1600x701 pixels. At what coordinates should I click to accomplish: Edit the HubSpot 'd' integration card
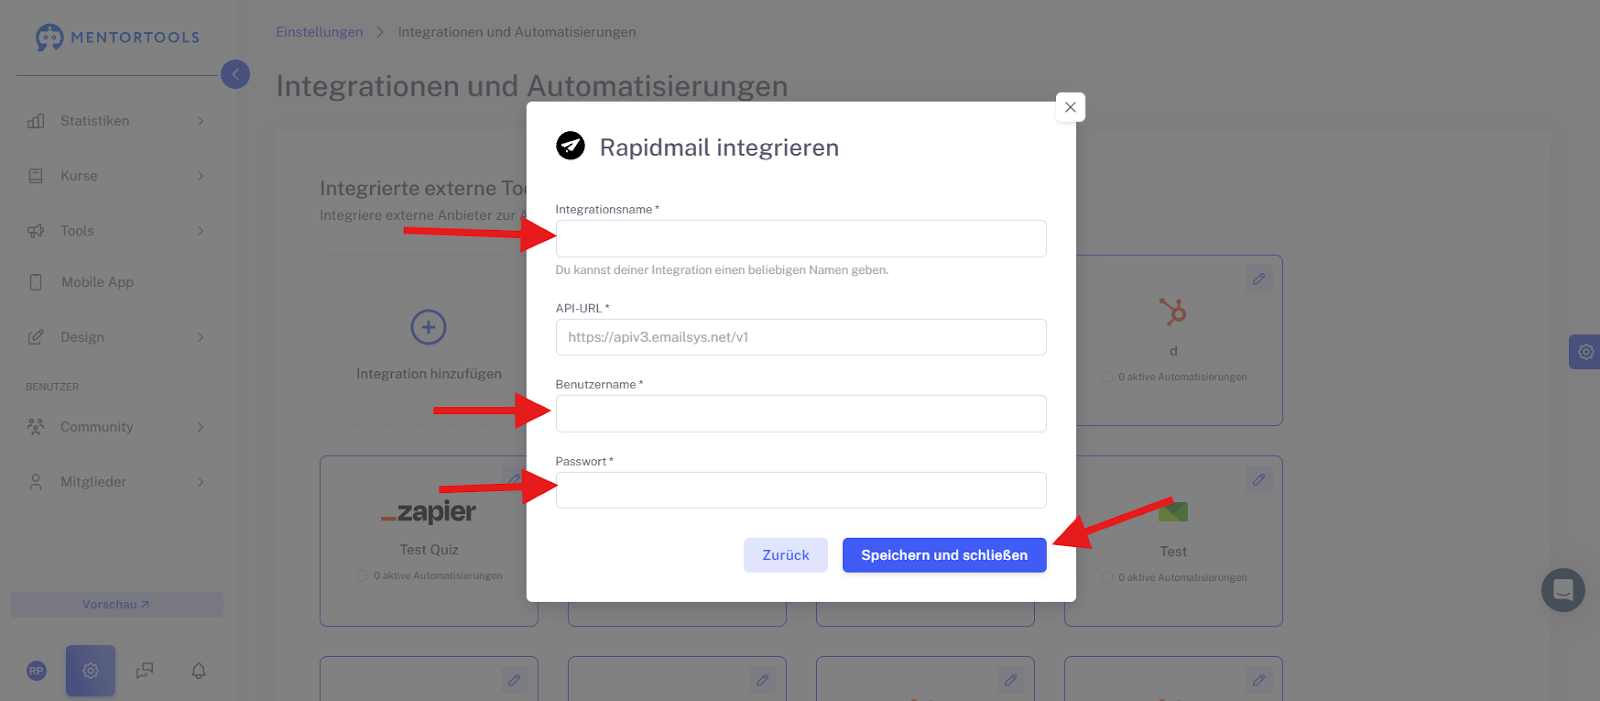tap(1259, 279)
